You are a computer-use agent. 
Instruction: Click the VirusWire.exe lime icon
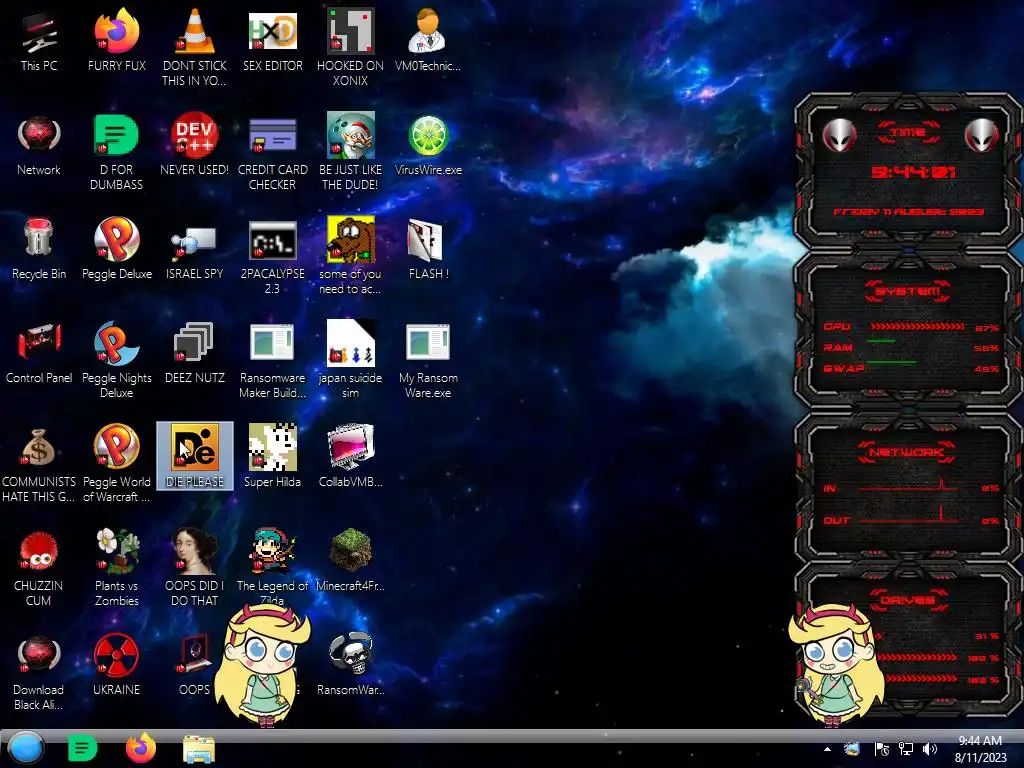point(428,145)
